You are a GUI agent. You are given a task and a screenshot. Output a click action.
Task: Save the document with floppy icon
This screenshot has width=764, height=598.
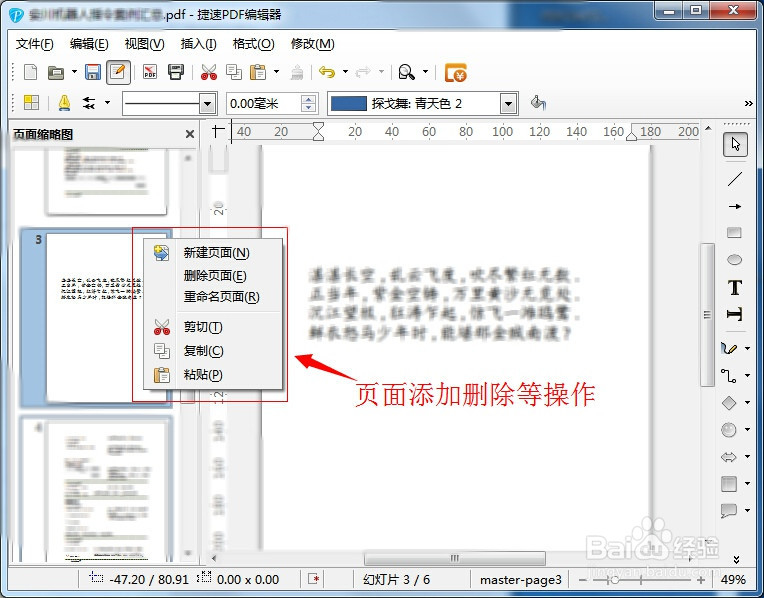tap(93, 72)
